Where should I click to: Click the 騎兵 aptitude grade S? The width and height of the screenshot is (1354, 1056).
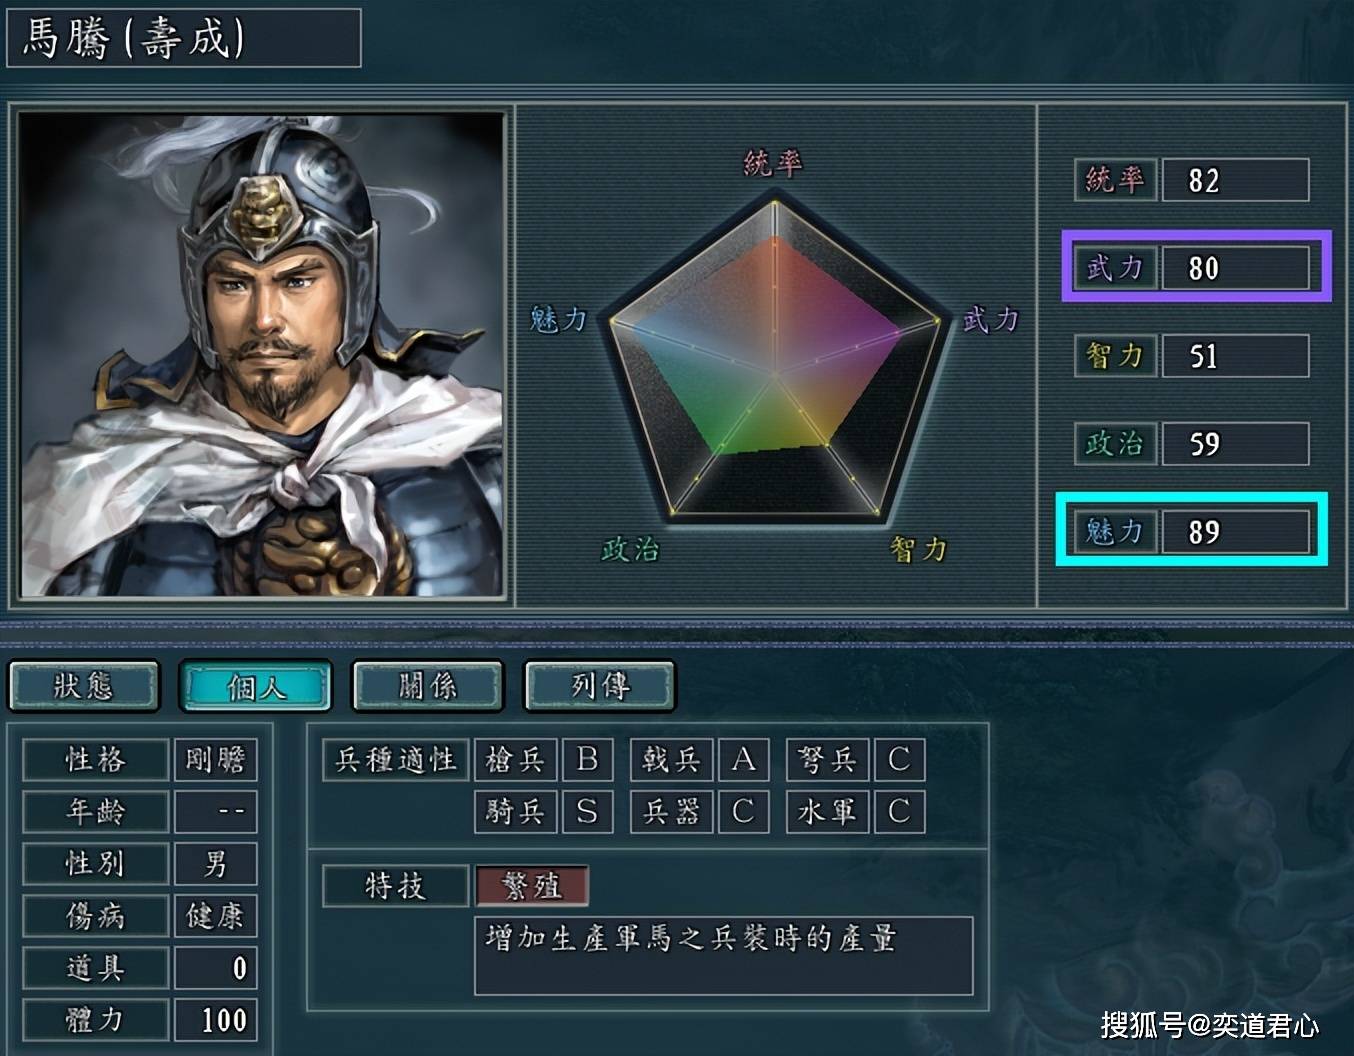(587, 811)
